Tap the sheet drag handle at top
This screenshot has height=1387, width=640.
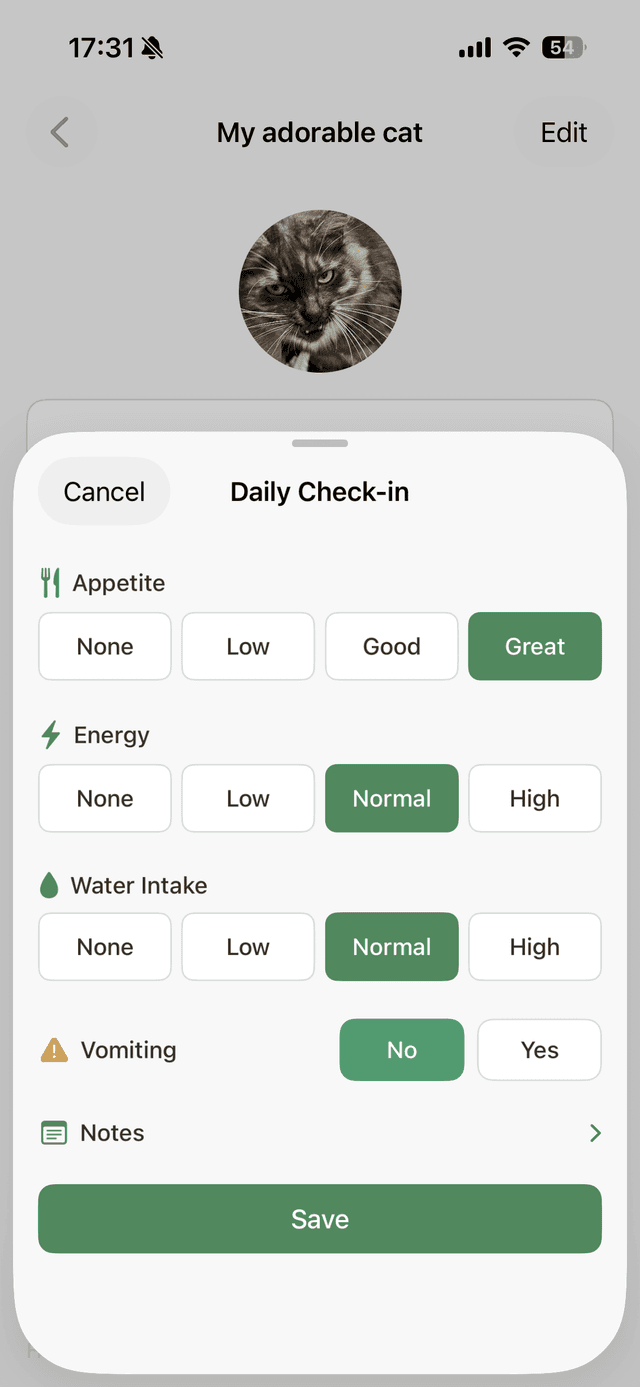pyautogui.click(x=319, y=442)
